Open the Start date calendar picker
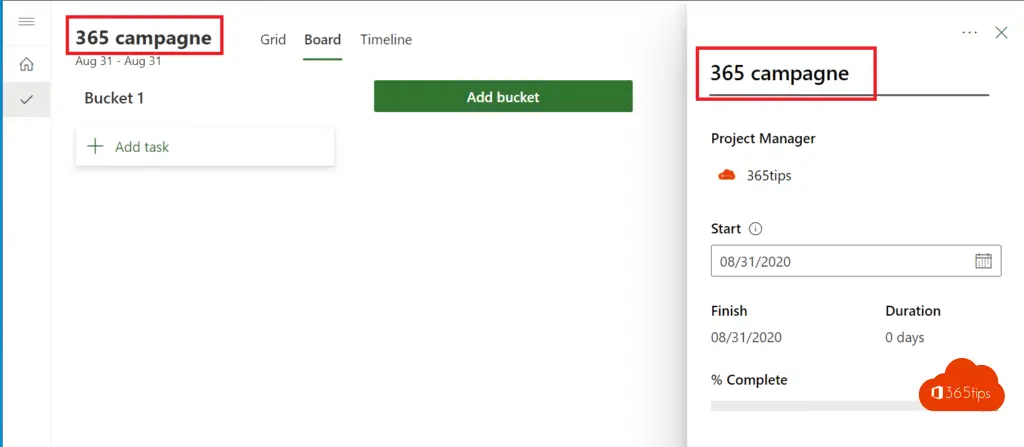Viewport: 1024px width, 447px height. tap(983, 261)
